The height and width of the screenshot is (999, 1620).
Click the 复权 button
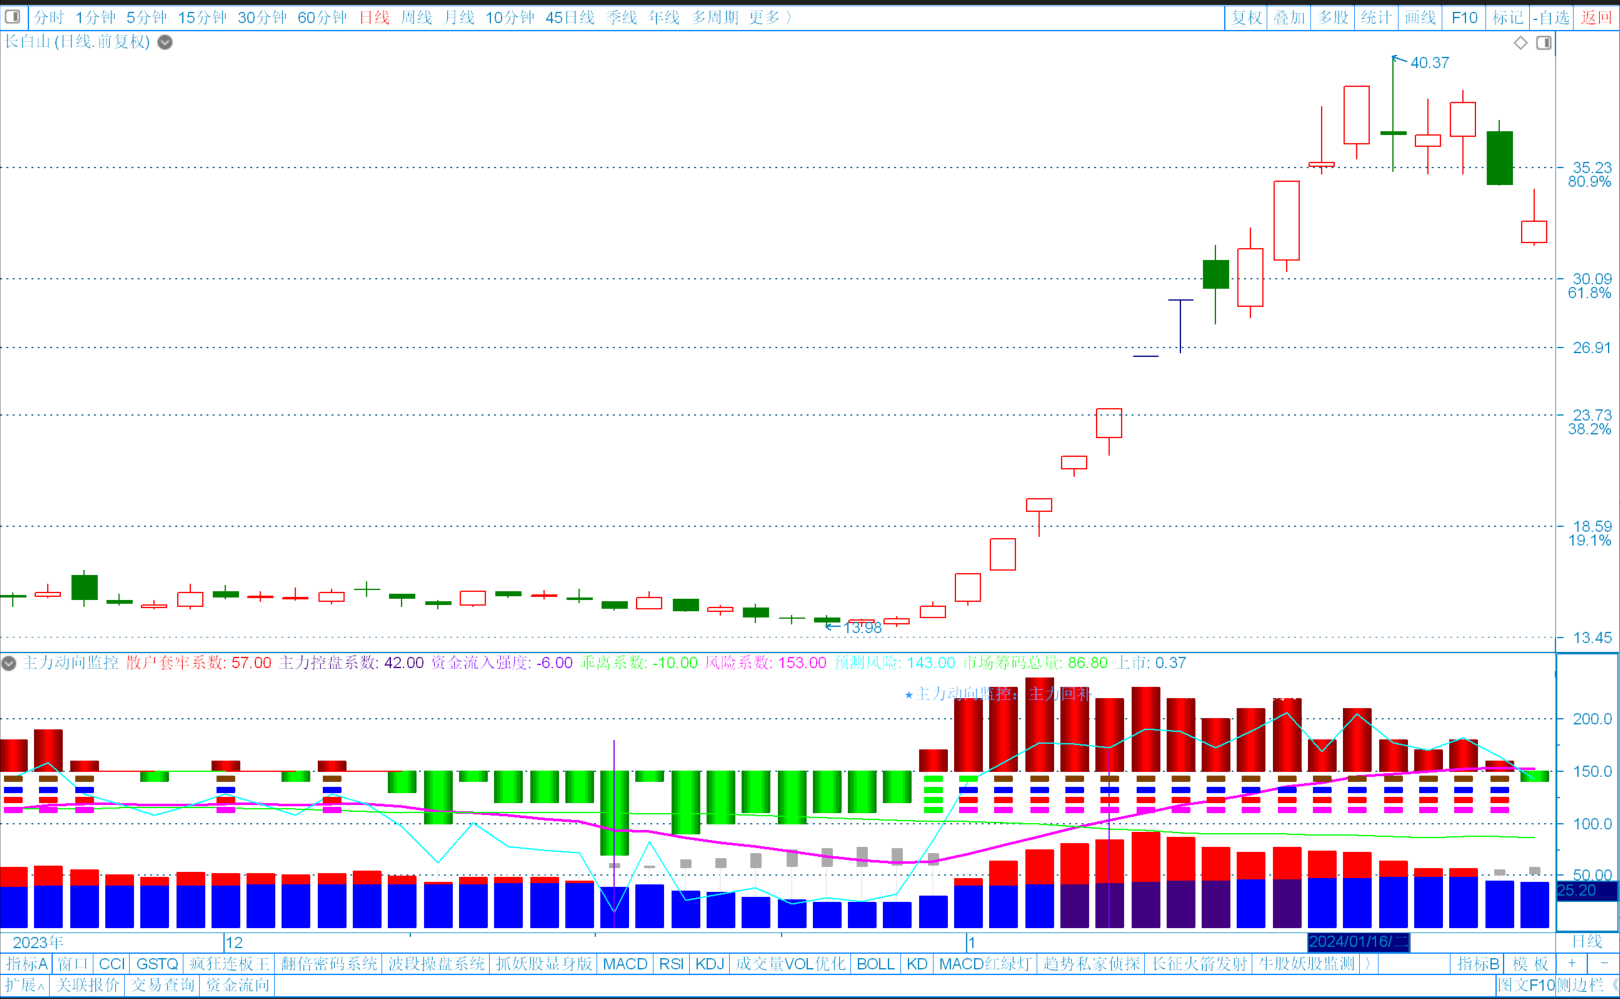click(1247, 17)
